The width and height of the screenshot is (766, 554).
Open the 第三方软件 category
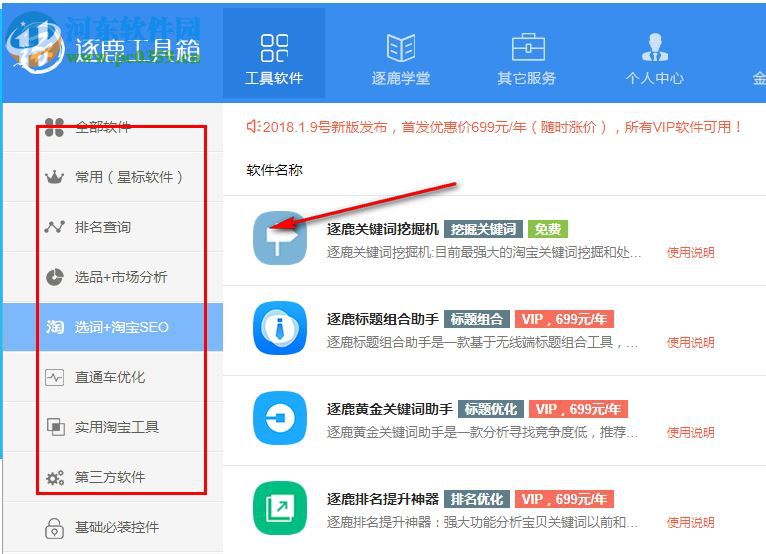[113, 477]
